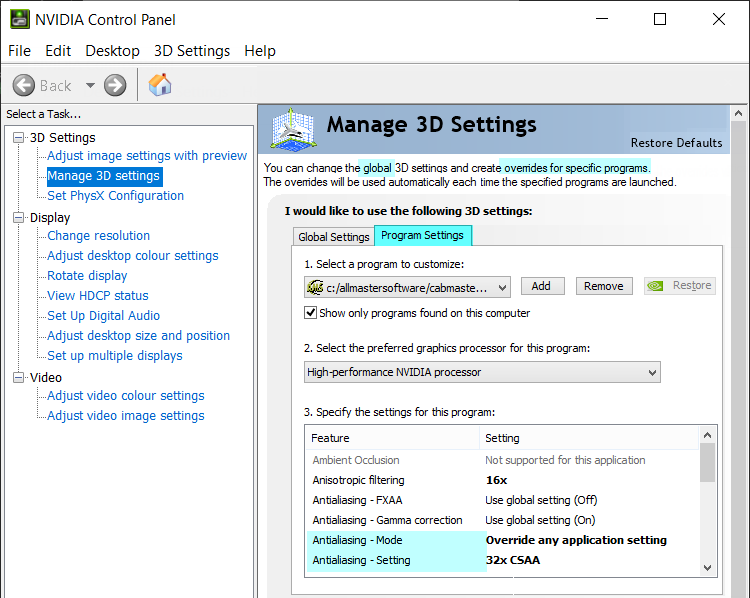Open the program to customize dropdown

coord(501,287)
